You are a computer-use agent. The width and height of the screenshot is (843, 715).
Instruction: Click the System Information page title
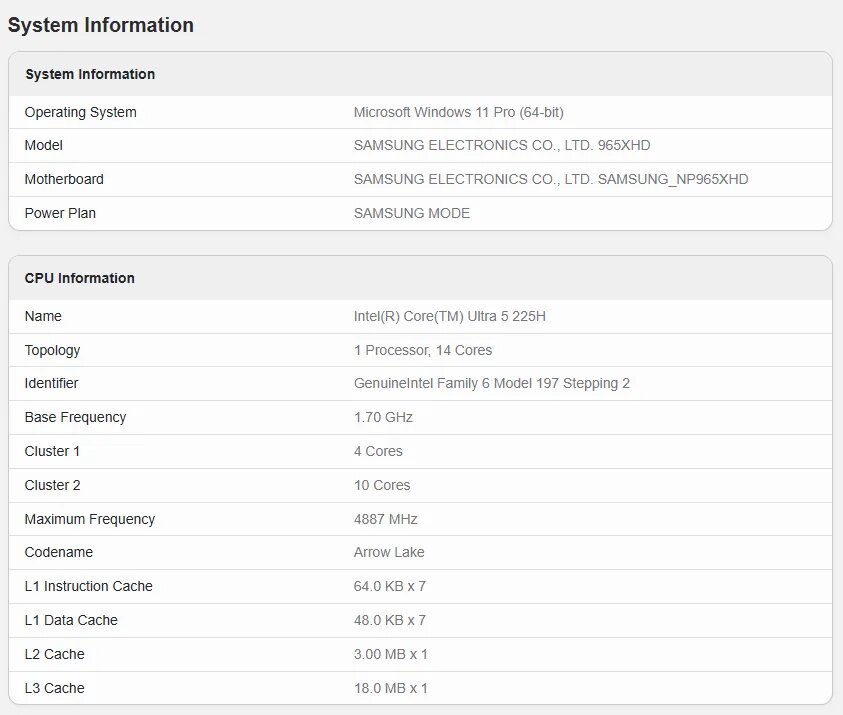tap(101, 25)
